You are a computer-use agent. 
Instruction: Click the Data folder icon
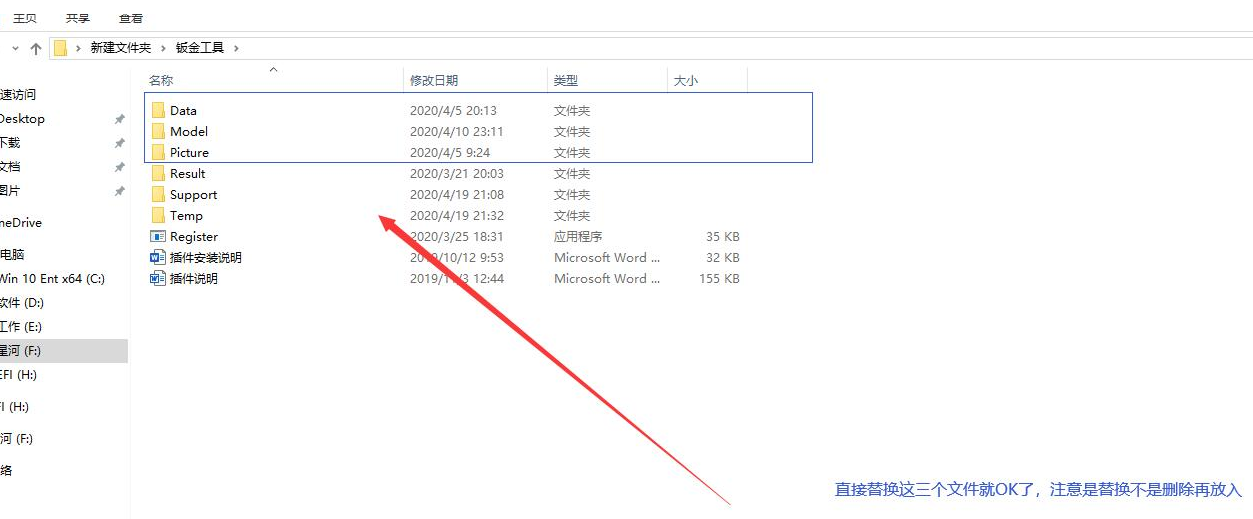(x=158, y=111)
